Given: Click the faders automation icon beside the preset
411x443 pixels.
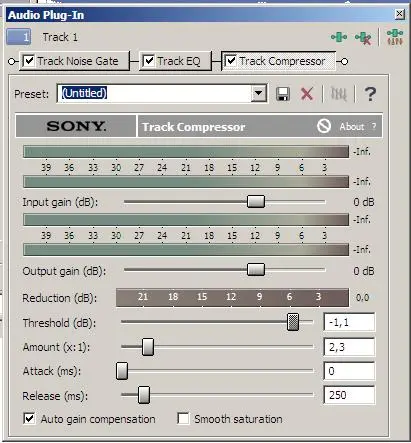Looking at the screenshot, I should click(x=339, y=94).
